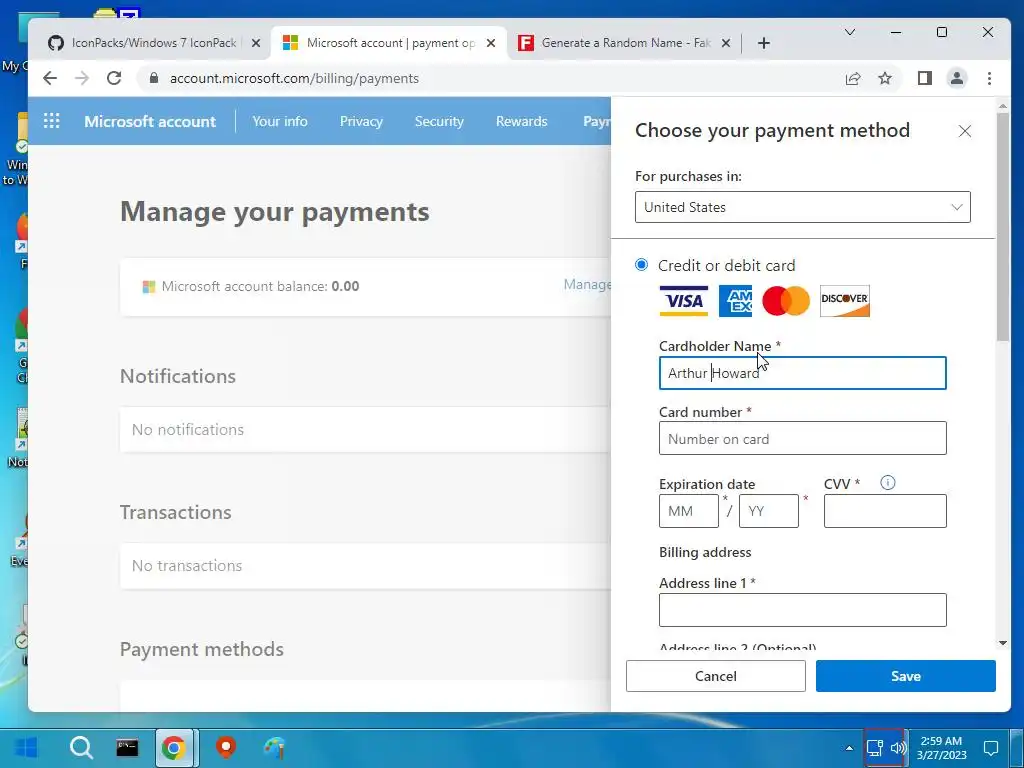Open the Chrome profile avatar menu

[957, 78]
